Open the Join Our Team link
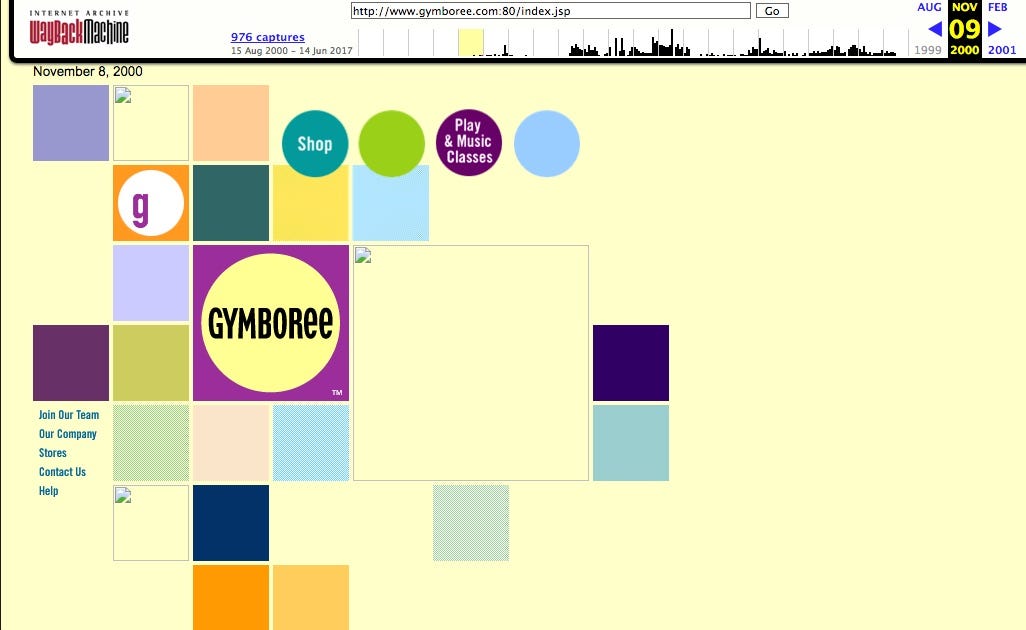Image resolution: width=1026 pixels, height=630 pixels. [x=69, y=415]
